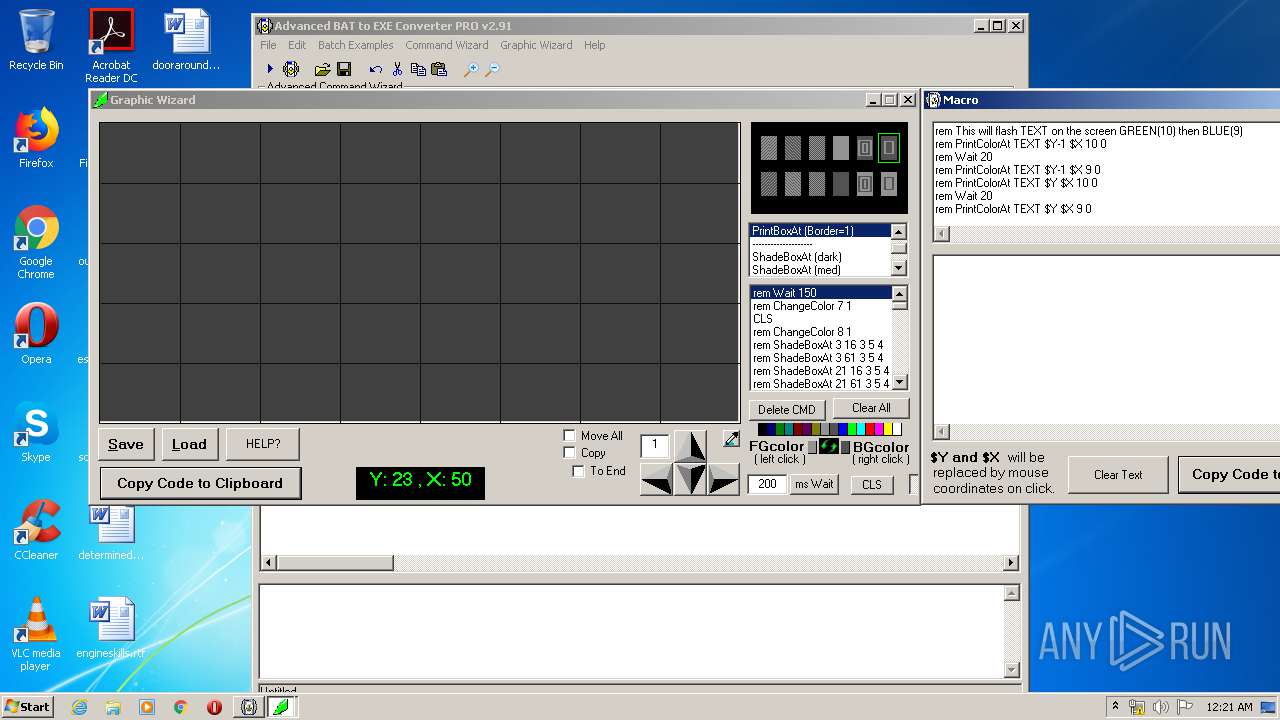
Task: Select the green-highlighted box style in the top row
Action: point(888,149)
